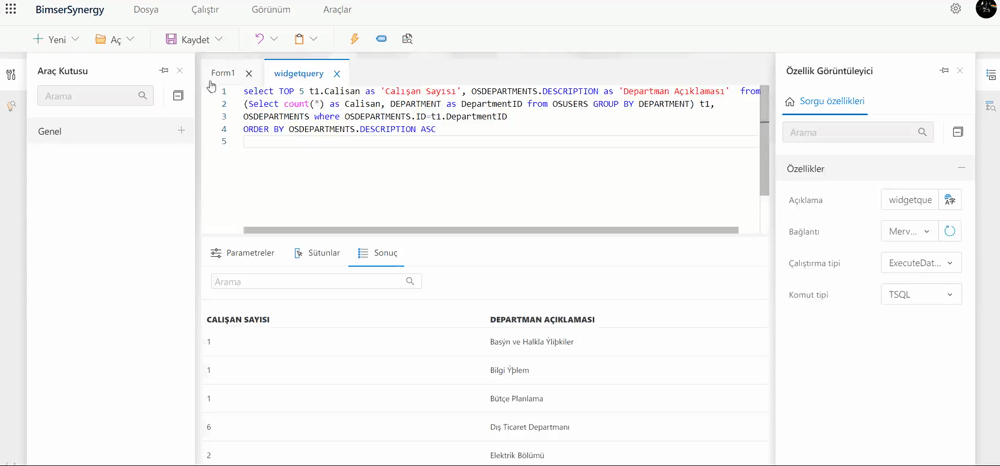The image size is (1000, 466).
Task: Switch to the Form1 tab
Action: 223,73
